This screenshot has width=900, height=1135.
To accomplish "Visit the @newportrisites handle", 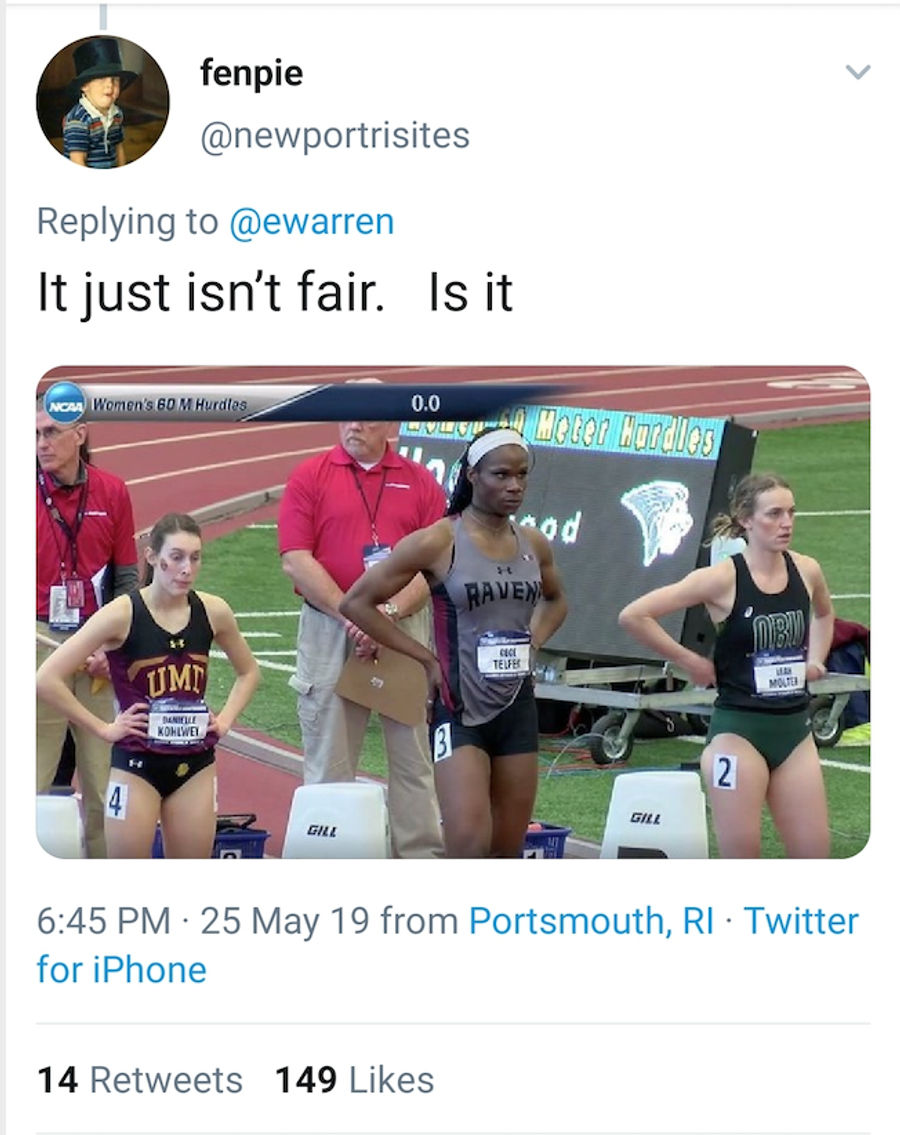I will coord(335,135).
